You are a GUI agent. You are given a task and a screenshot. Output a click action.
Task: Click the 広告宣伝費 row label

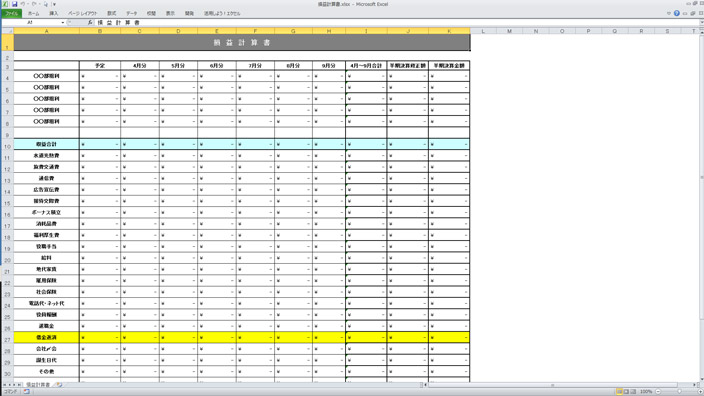[46, 189]
